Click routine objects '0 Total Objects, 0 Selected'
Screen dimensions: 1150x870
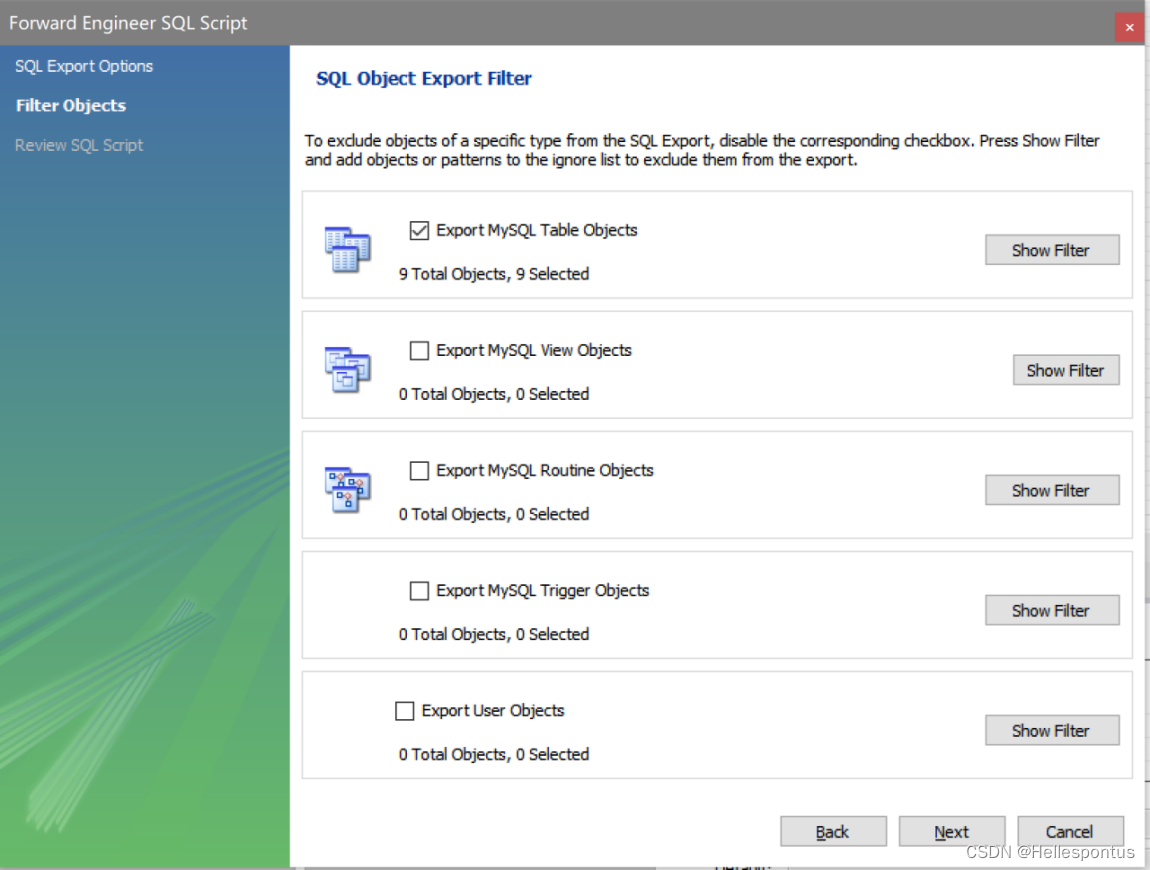coord(494,515)
